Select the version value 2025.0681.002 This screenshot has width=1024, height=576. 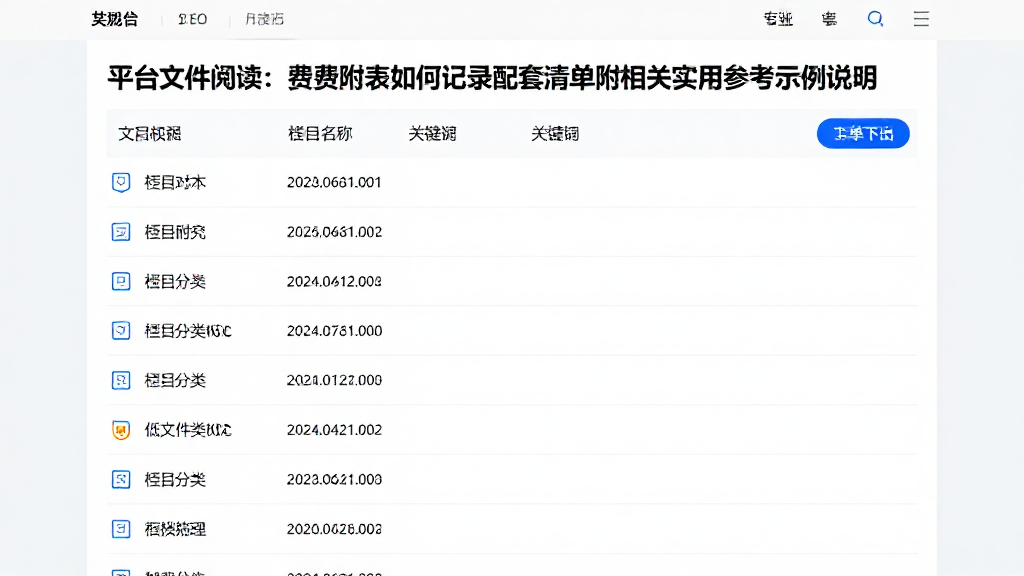(x=334, y=232)
